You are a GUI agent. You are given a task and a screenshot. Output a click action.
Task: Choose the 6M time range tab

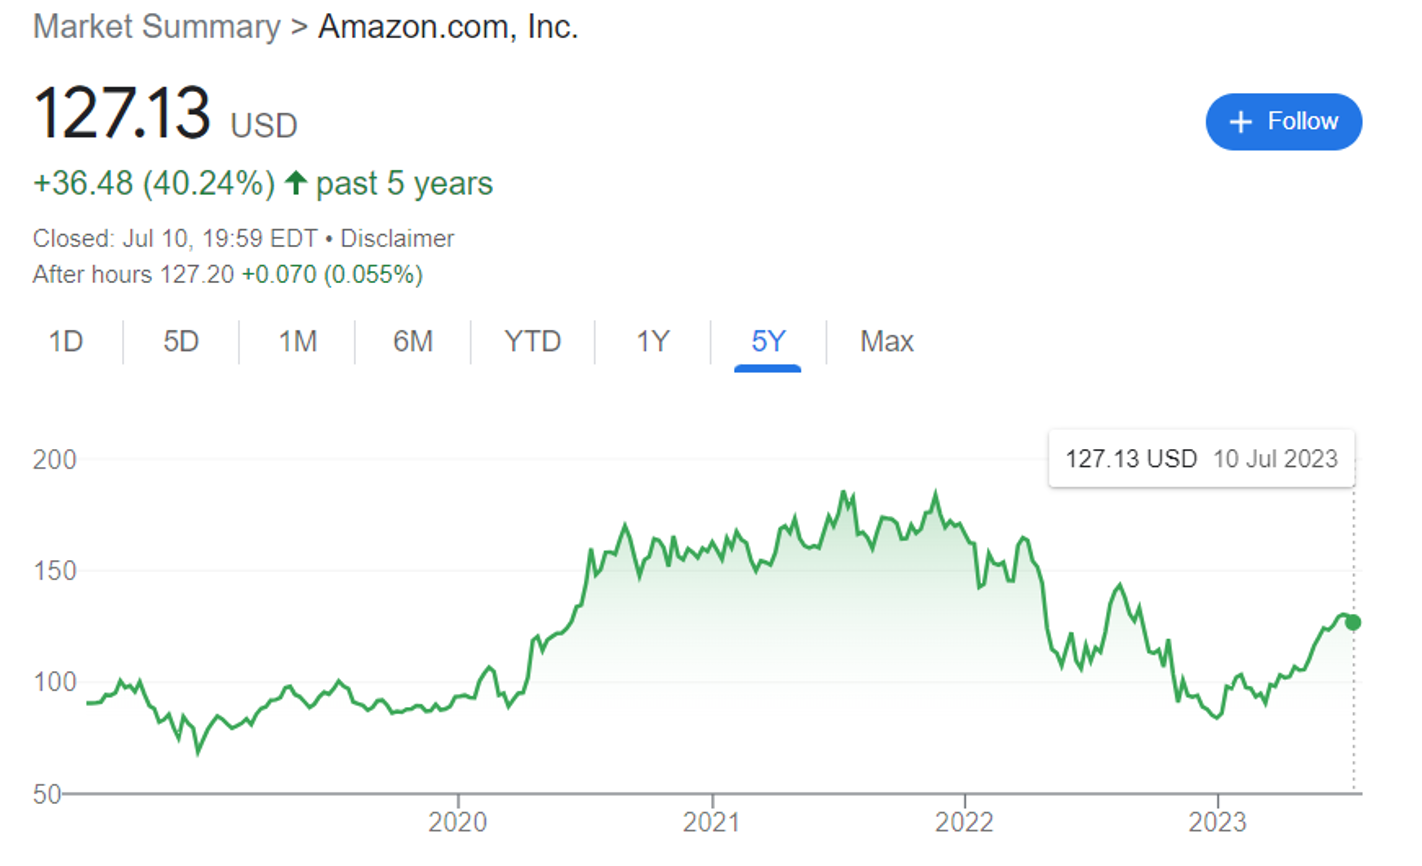413,342
